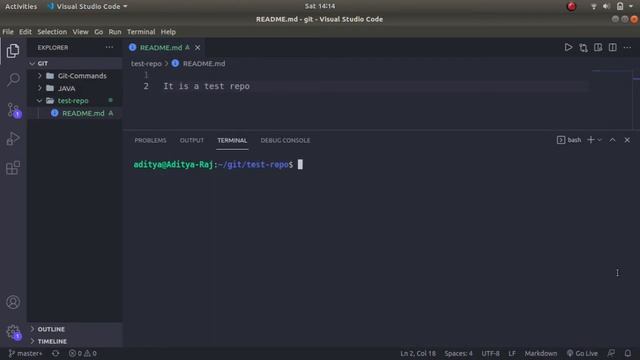Viewport: 640px width, 360px height.
Task: Open the launch profile dropdown beside the plus icon
Action: [x=600, y=140]
